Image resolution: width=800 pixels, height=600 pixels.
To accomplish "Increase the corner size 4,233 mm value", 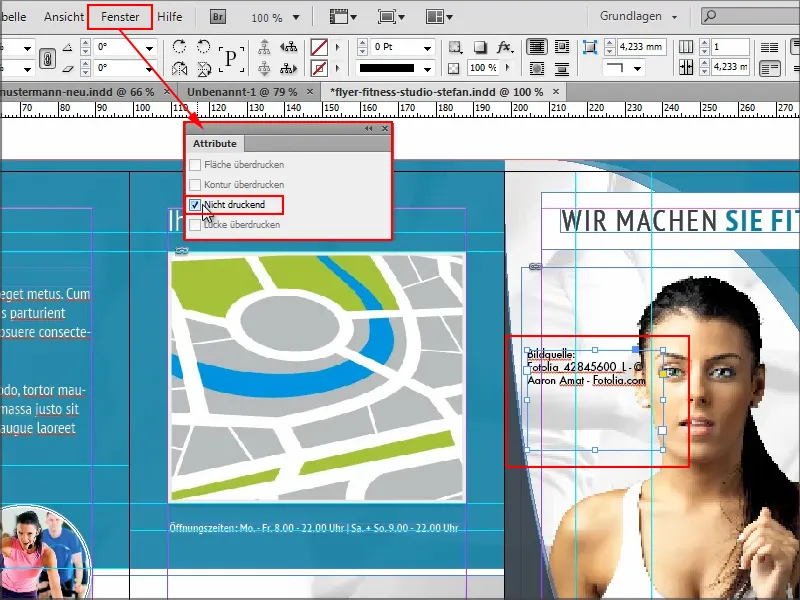I will point(610,43).
